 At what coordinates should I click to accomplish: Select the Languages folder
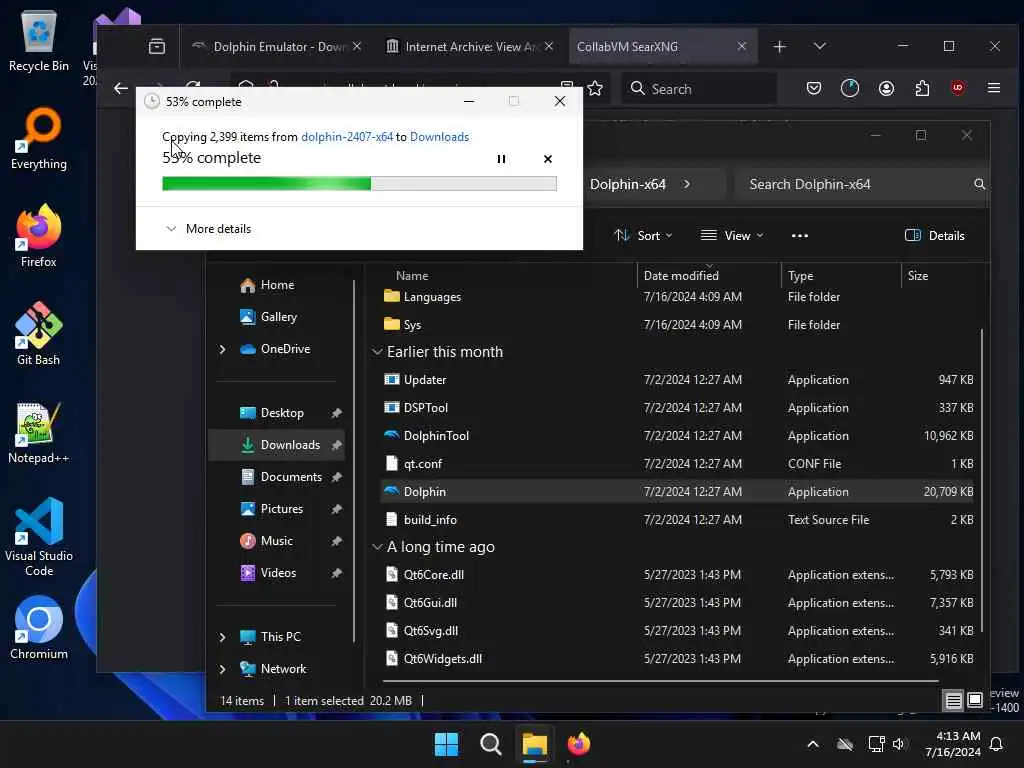(x=677, y=296)
